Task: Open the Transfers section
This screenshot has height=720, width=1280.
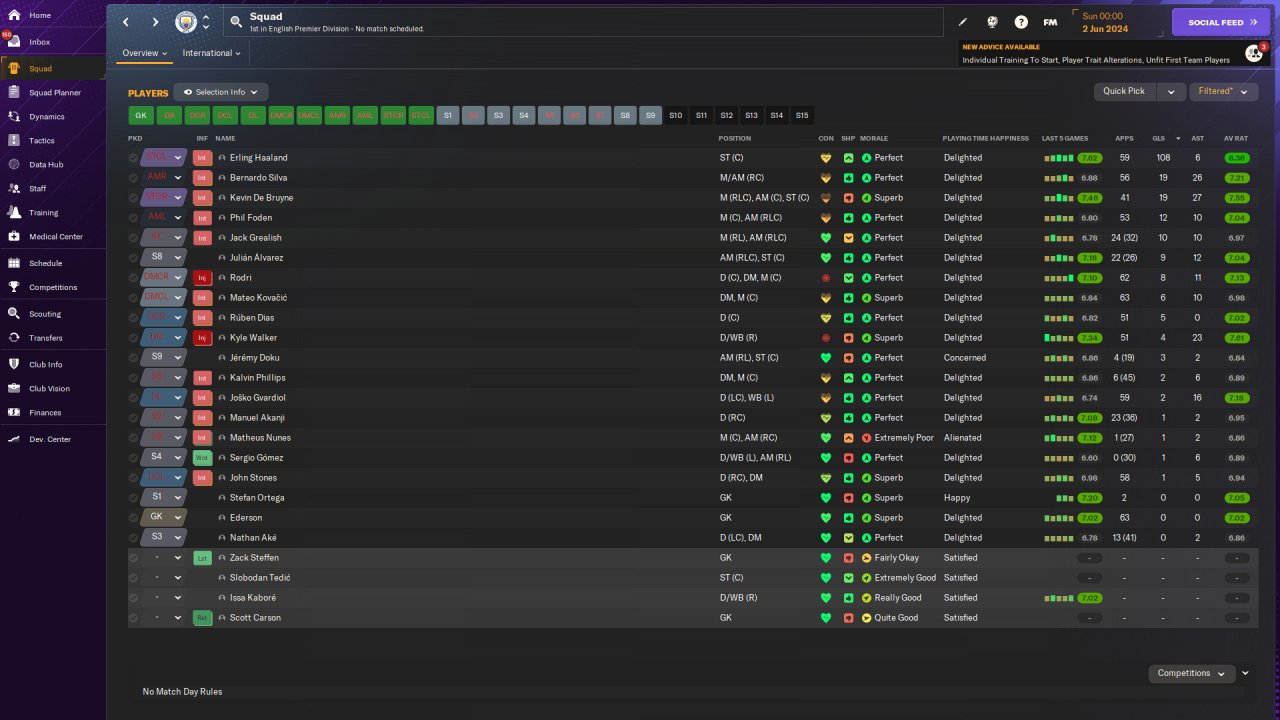Action: pyautogui.click(x=45, y=338)
